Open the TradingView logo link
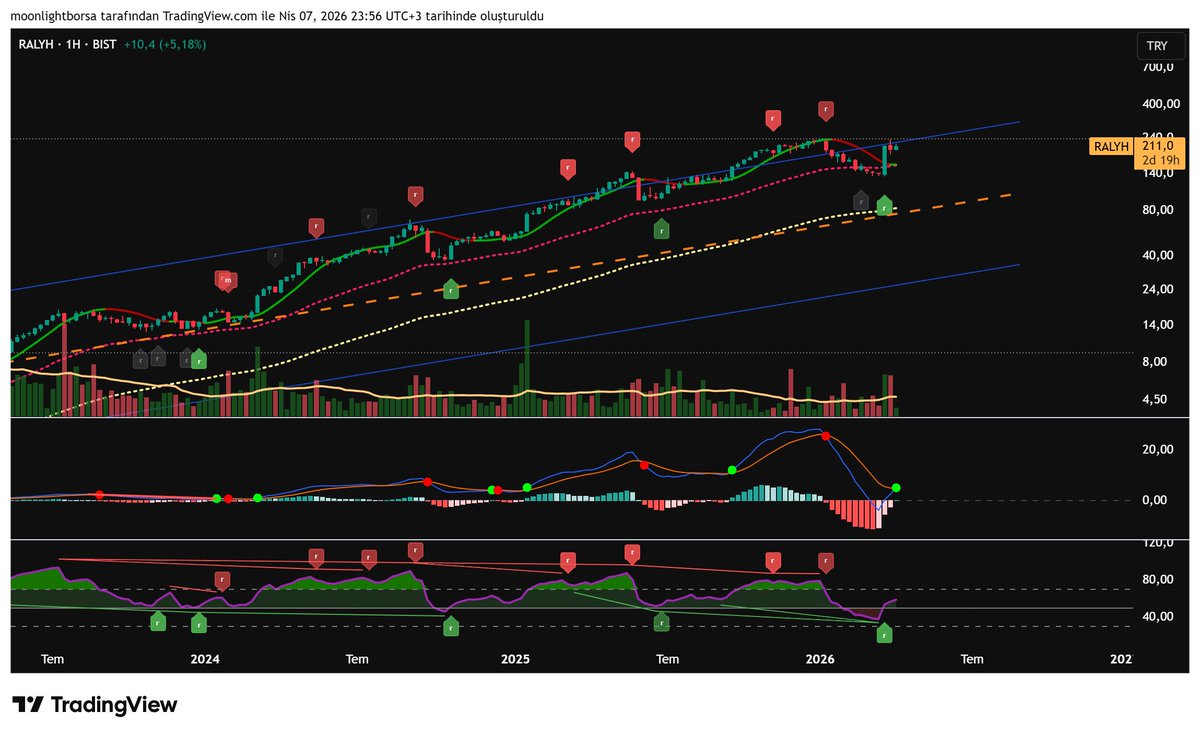 click(x=95, y=704)
